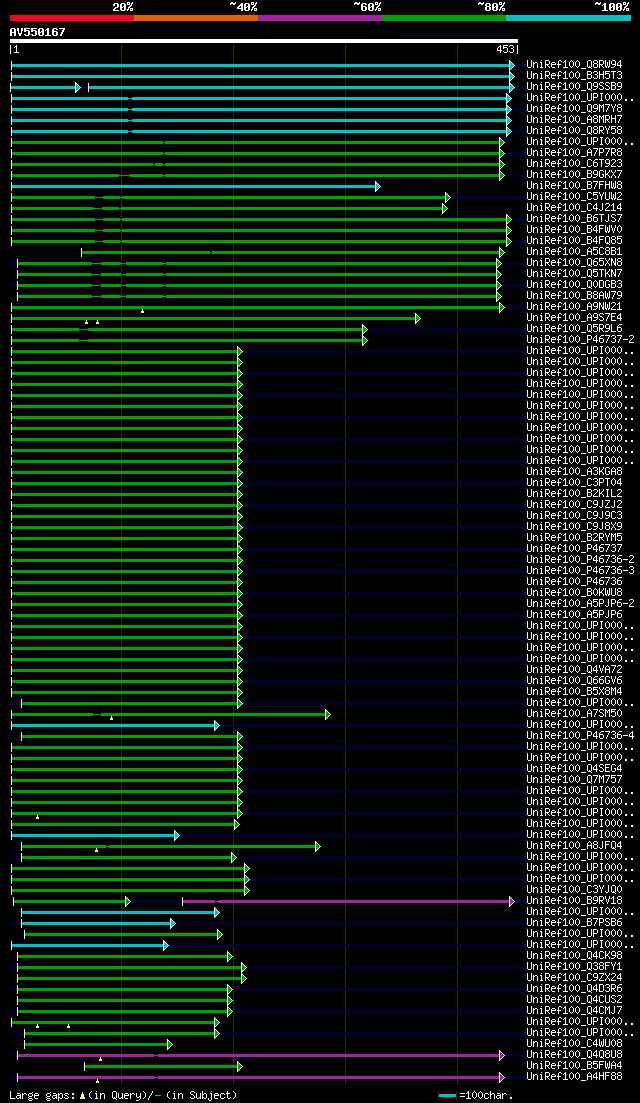The width and height of the screenshot is (640, 1103).
Task: Select the UniRef100_B0KWU8 label
Action: [x=574, y=594]
